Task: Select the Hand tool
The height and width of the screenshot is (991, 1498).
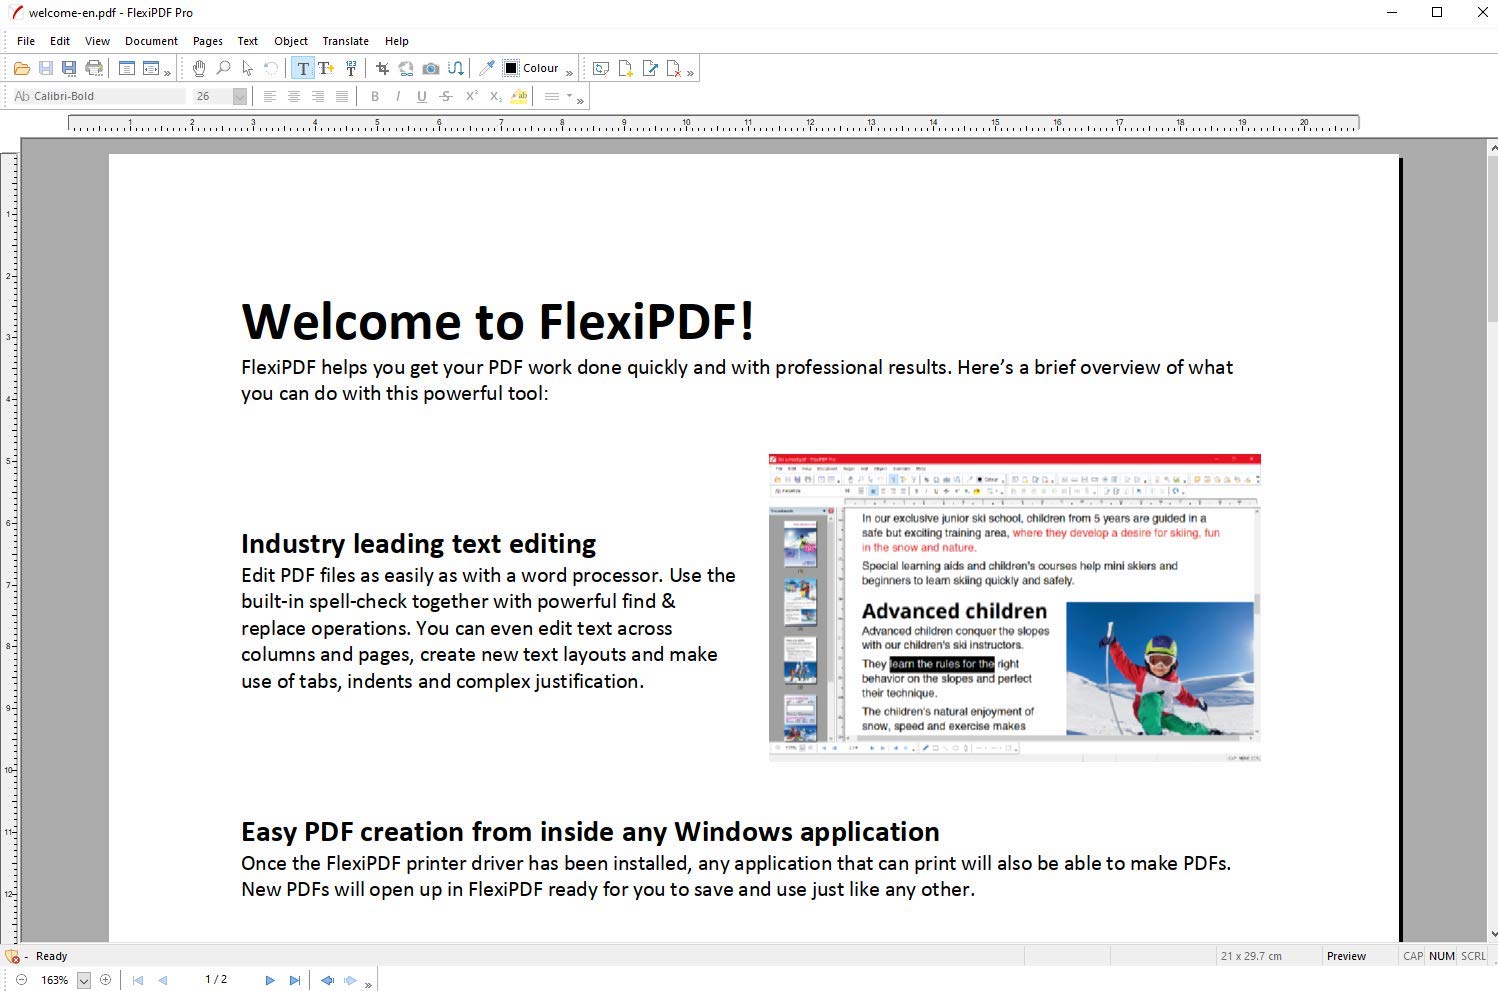Action: [199, 68]
